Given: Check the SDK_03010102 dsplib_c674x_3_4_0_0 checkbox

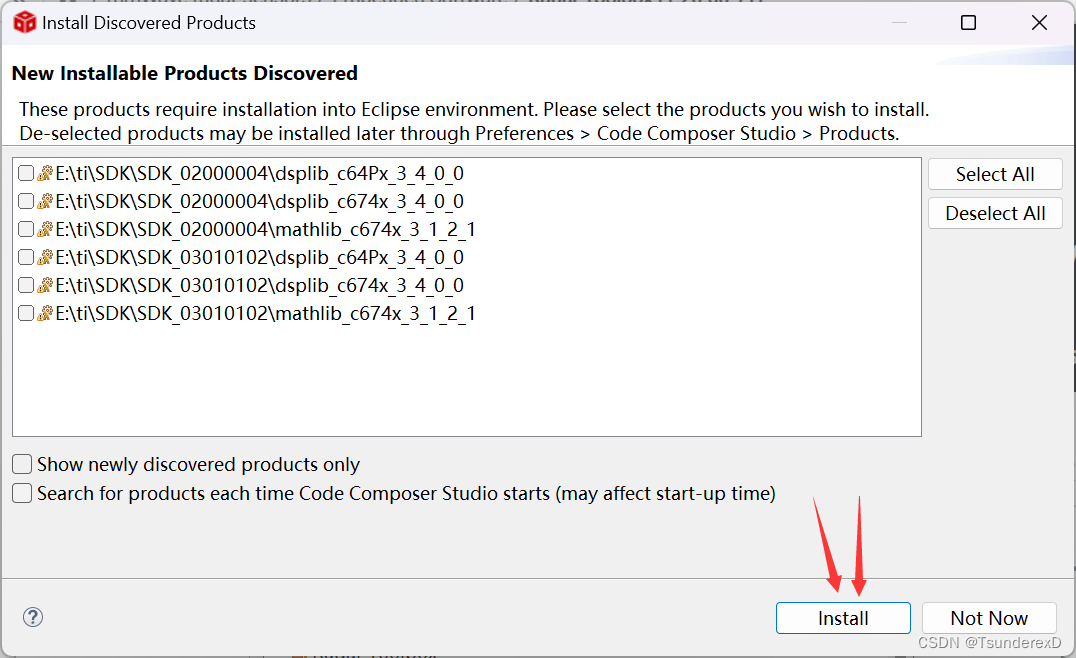Looking at the screenshot, I should pyautogui.click(x=26, y=285).
